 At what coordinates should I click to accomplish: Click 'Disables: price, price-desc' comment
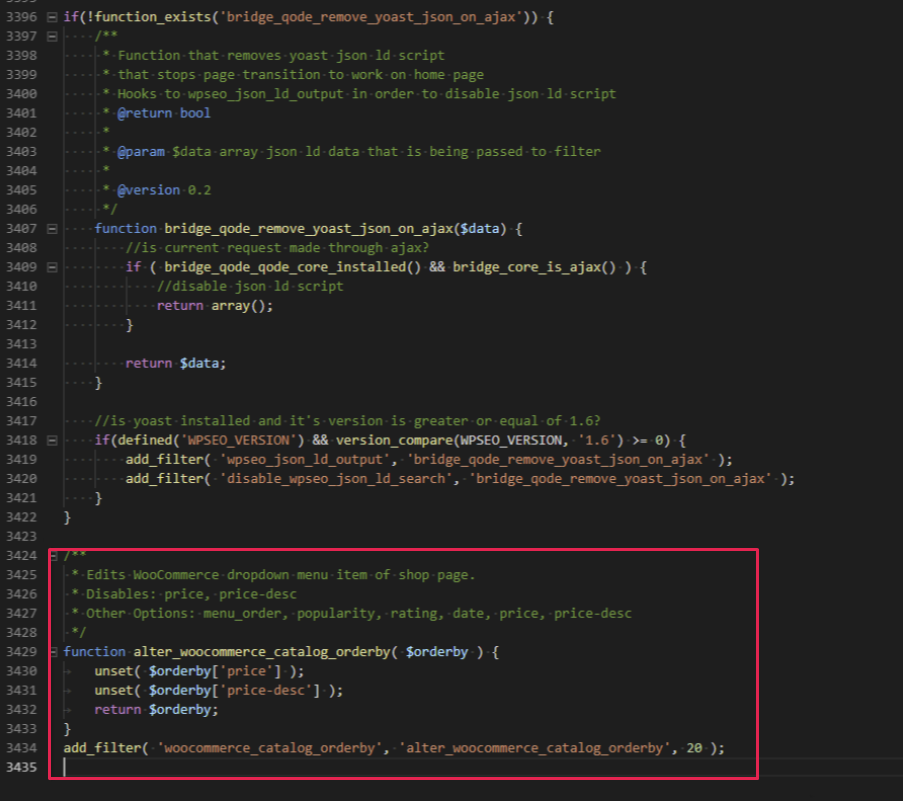[191, 594]
